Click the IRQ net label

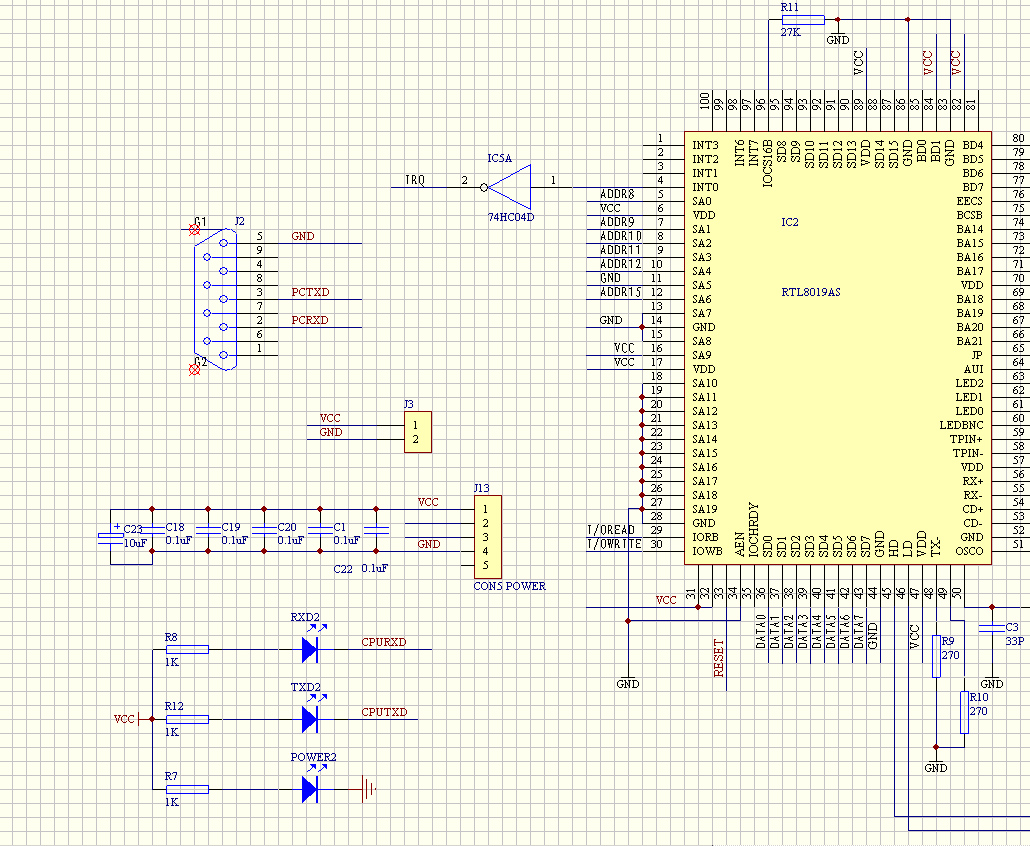[415, 180]
